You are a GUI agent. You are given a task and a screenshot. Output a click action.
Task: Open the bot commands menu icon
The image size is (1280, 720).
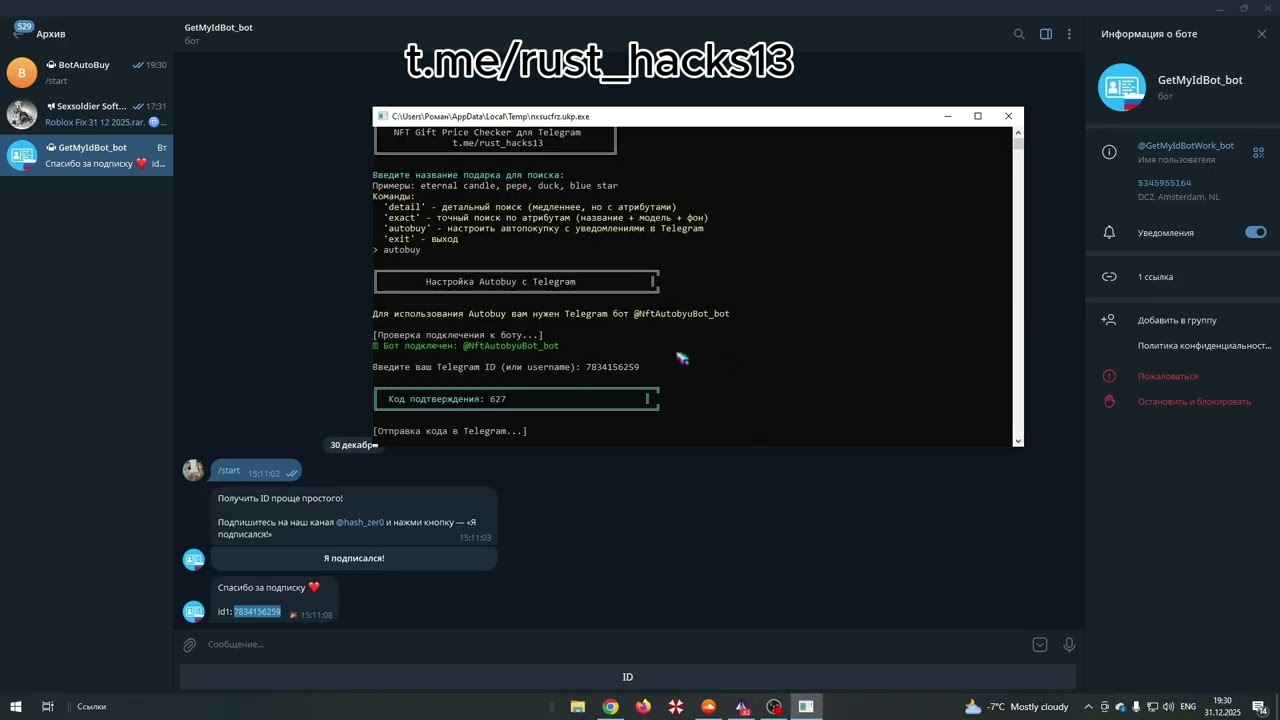[1040, 645]
